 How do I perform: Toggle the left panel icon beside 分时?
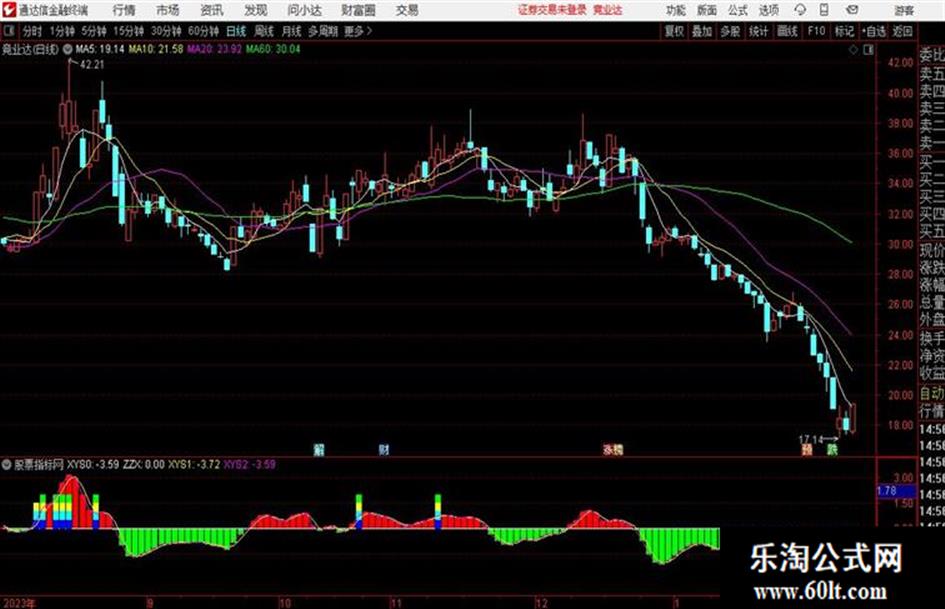[8, 30]
